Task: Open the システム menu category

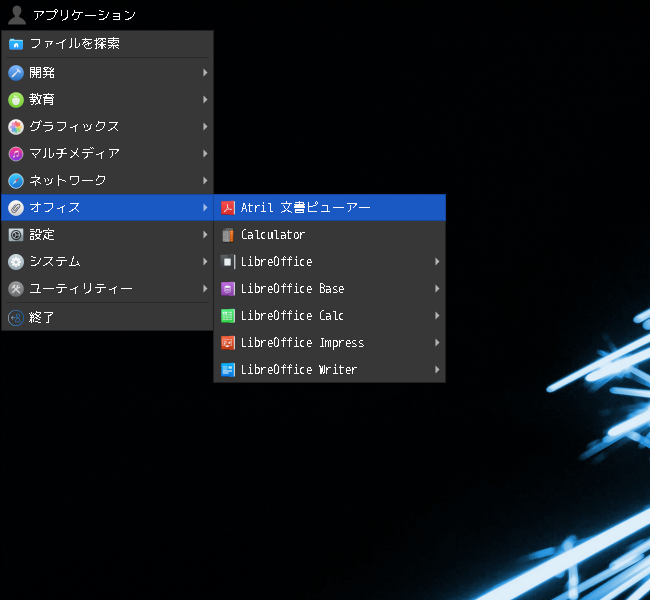Action: pos(107,262)
